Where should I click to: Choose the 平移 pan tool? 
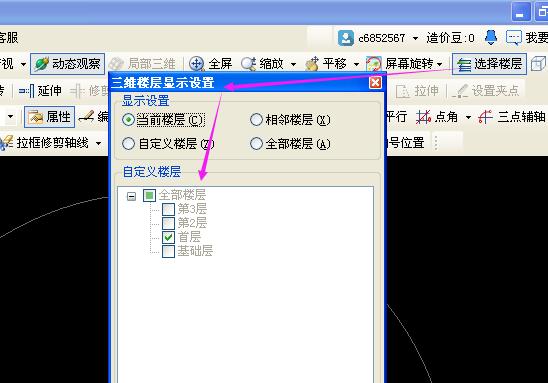tap(326, 64)
